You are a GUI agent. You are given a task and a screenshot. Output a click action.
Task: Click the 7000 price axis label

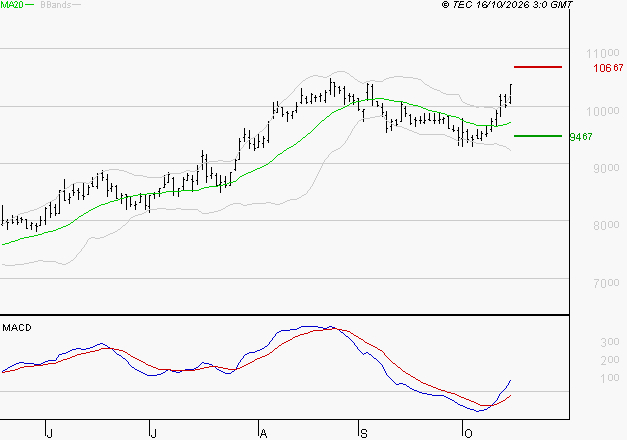(x=606, y=283)
